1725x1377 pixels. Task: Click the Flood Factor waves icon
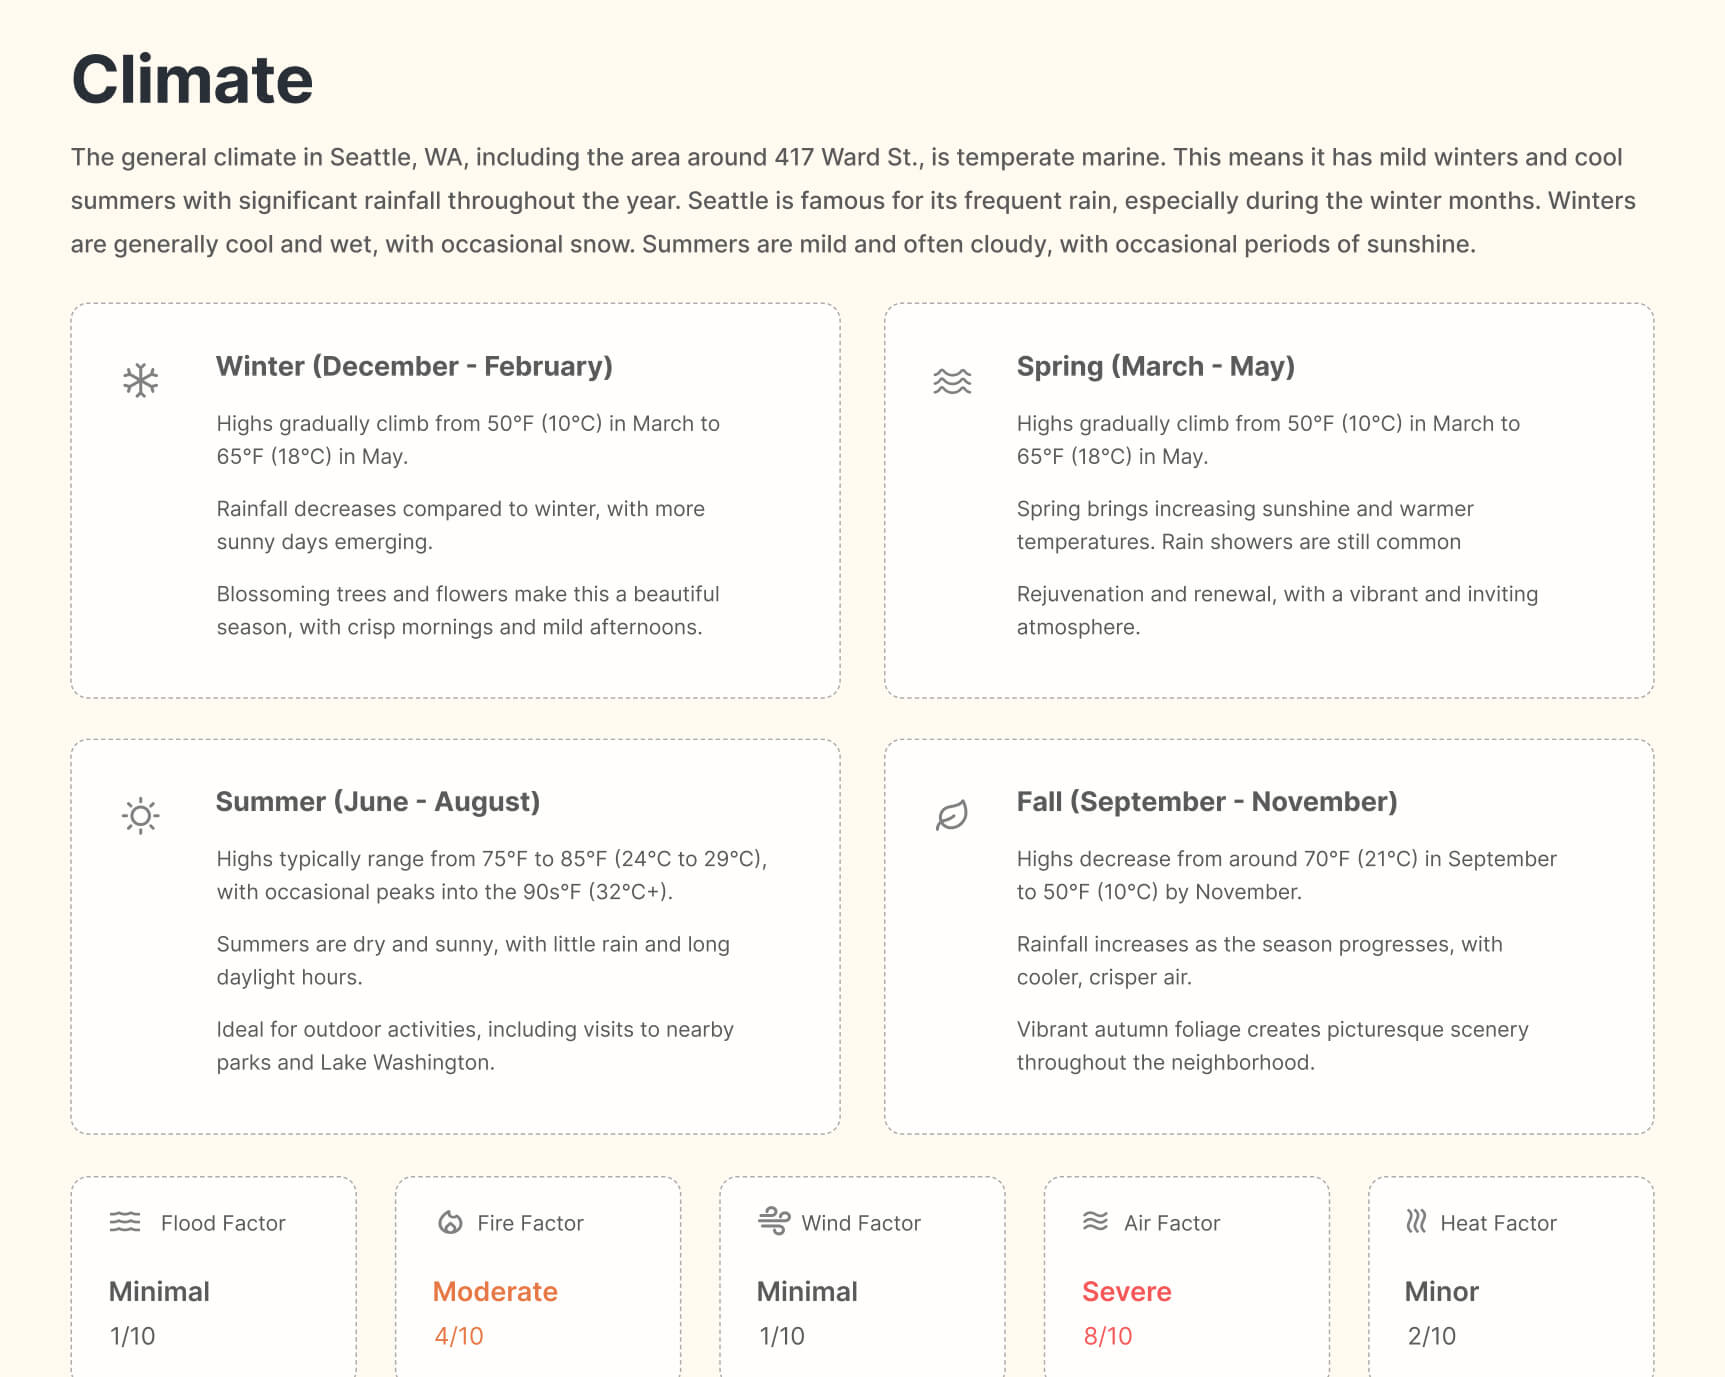[x=123, y=1222]
